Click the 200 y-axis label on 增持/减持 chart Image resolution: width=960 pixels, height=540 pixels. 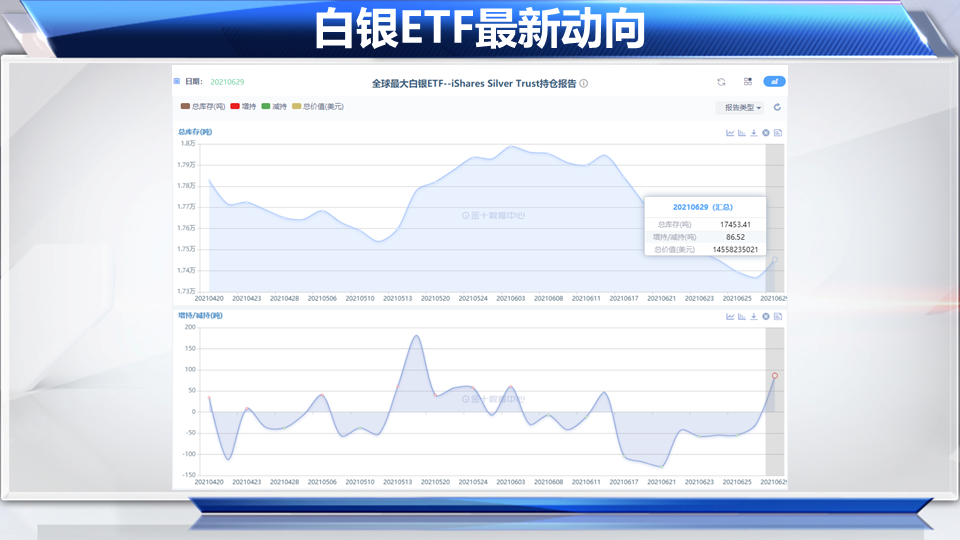[x=190, y=327]
